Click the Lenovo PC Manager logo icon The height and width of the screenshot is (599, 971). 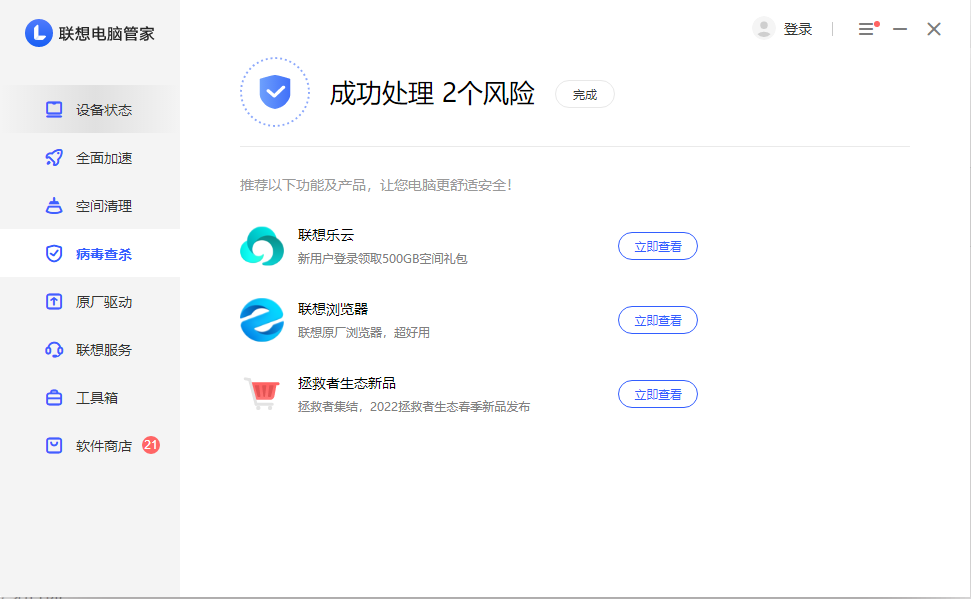point(38,33)
